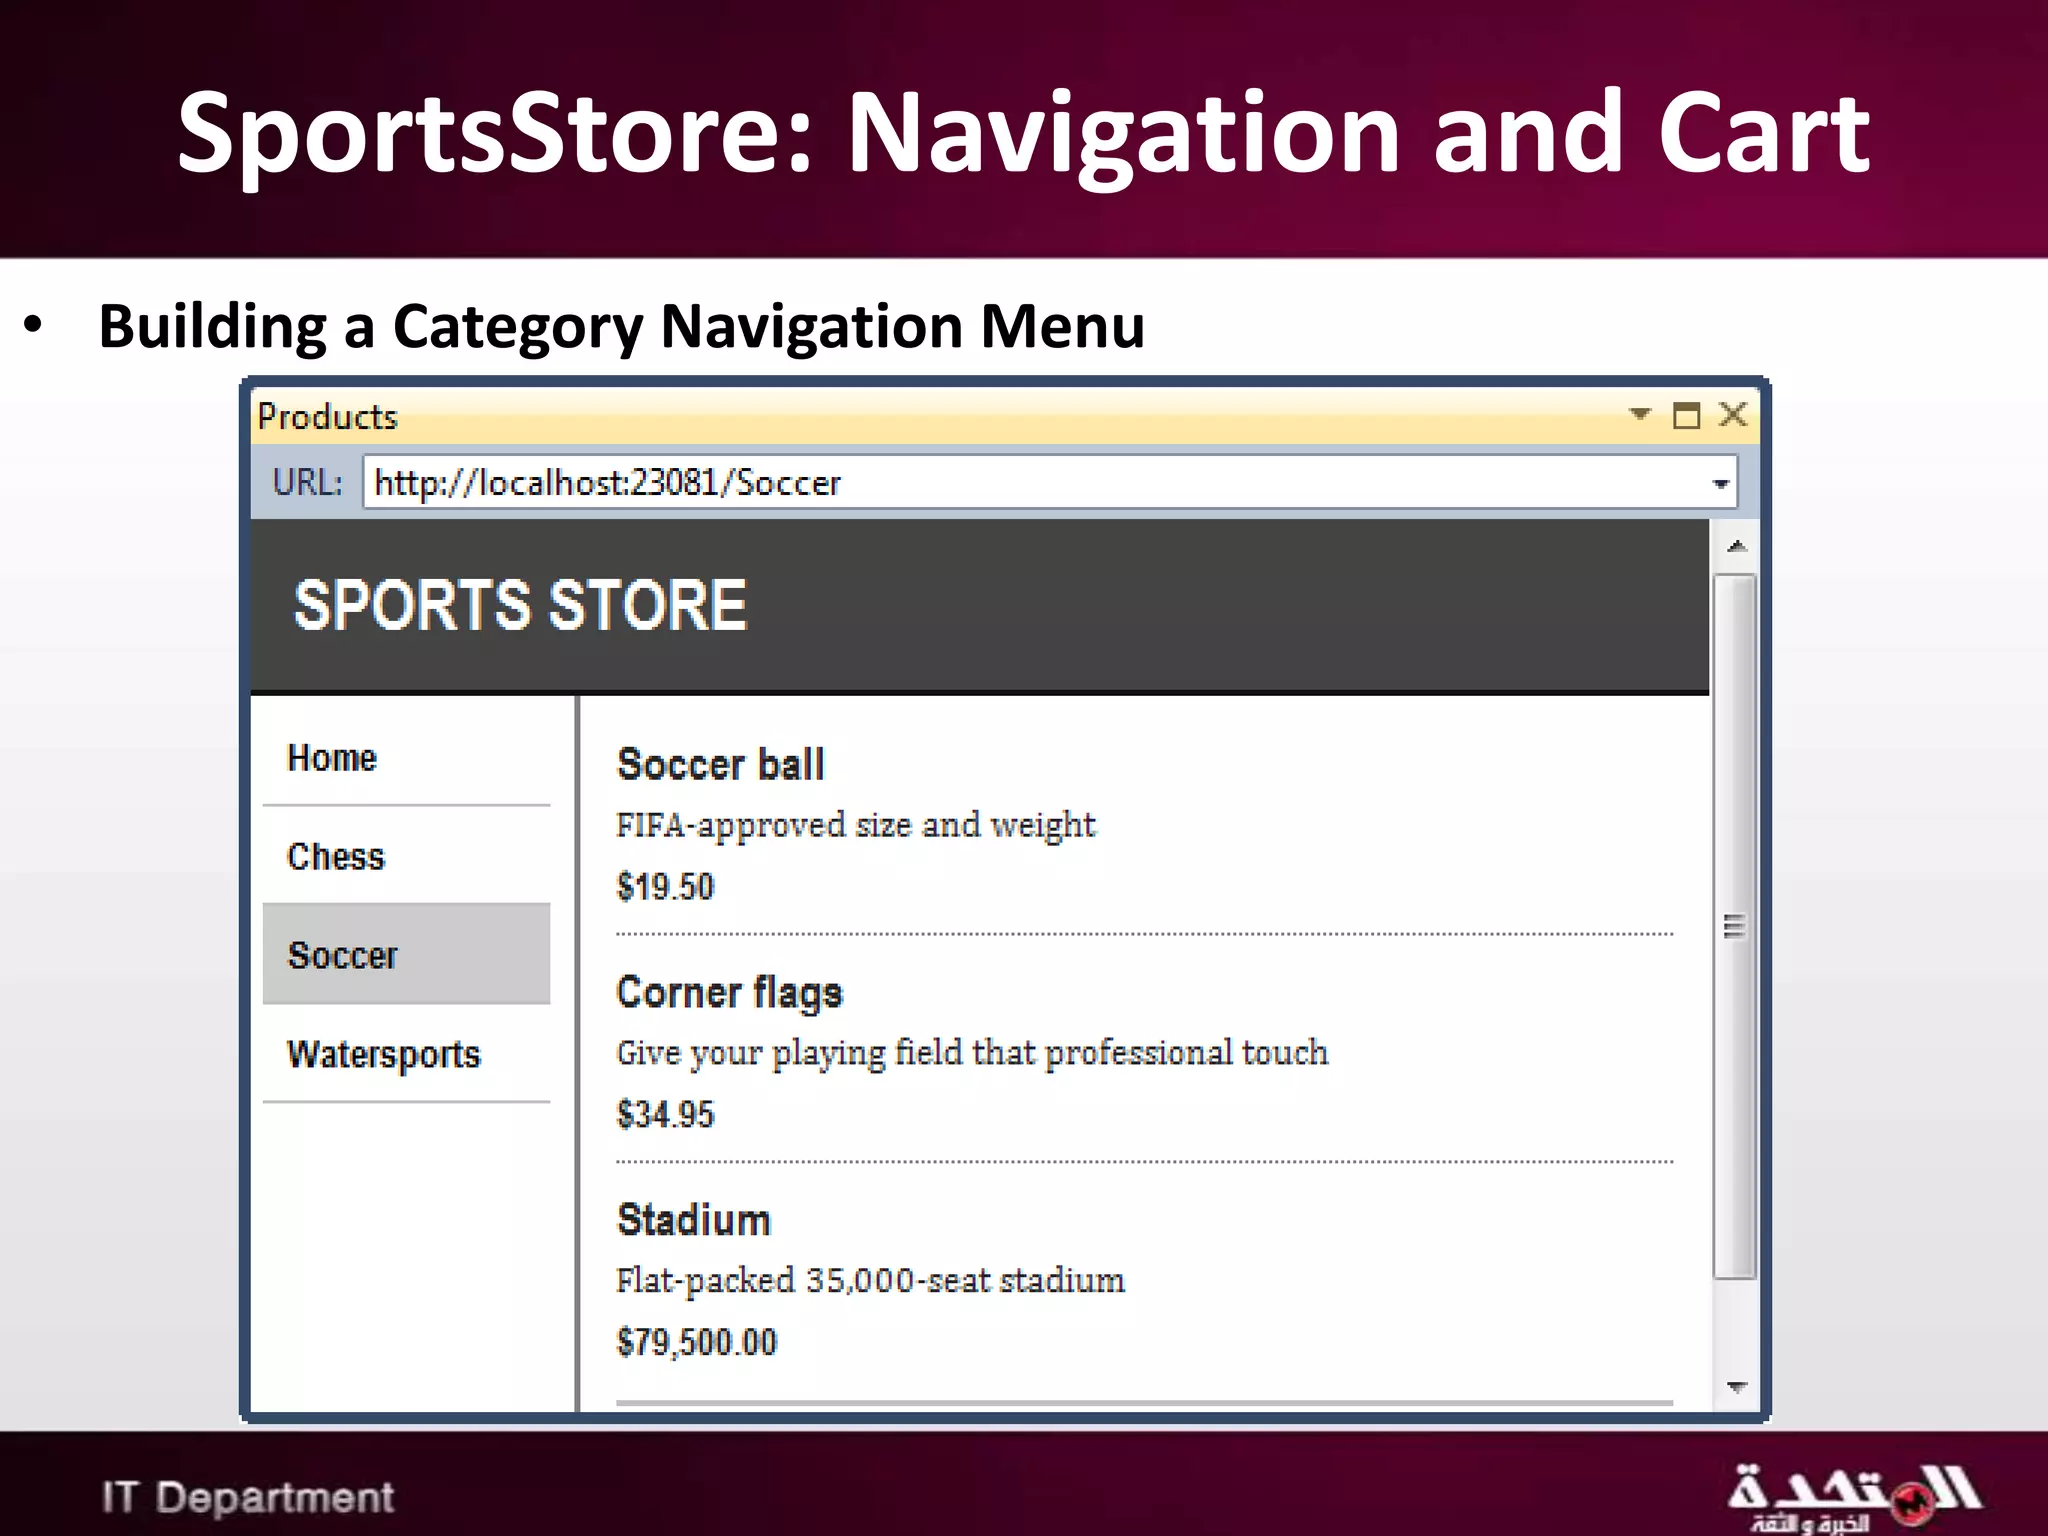
Task: Click the URL address field
Action: (1049, 483)
